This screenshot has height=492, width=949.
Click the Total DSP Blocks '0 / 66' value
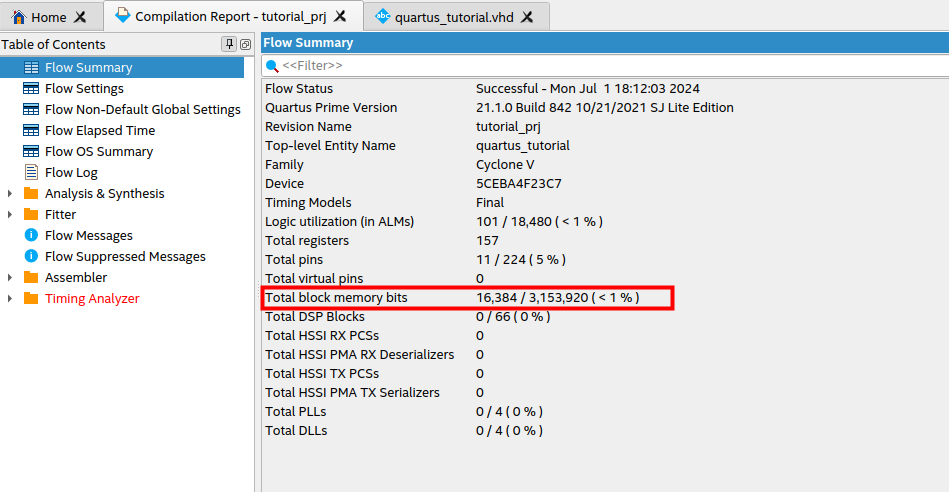coord(513,317)
